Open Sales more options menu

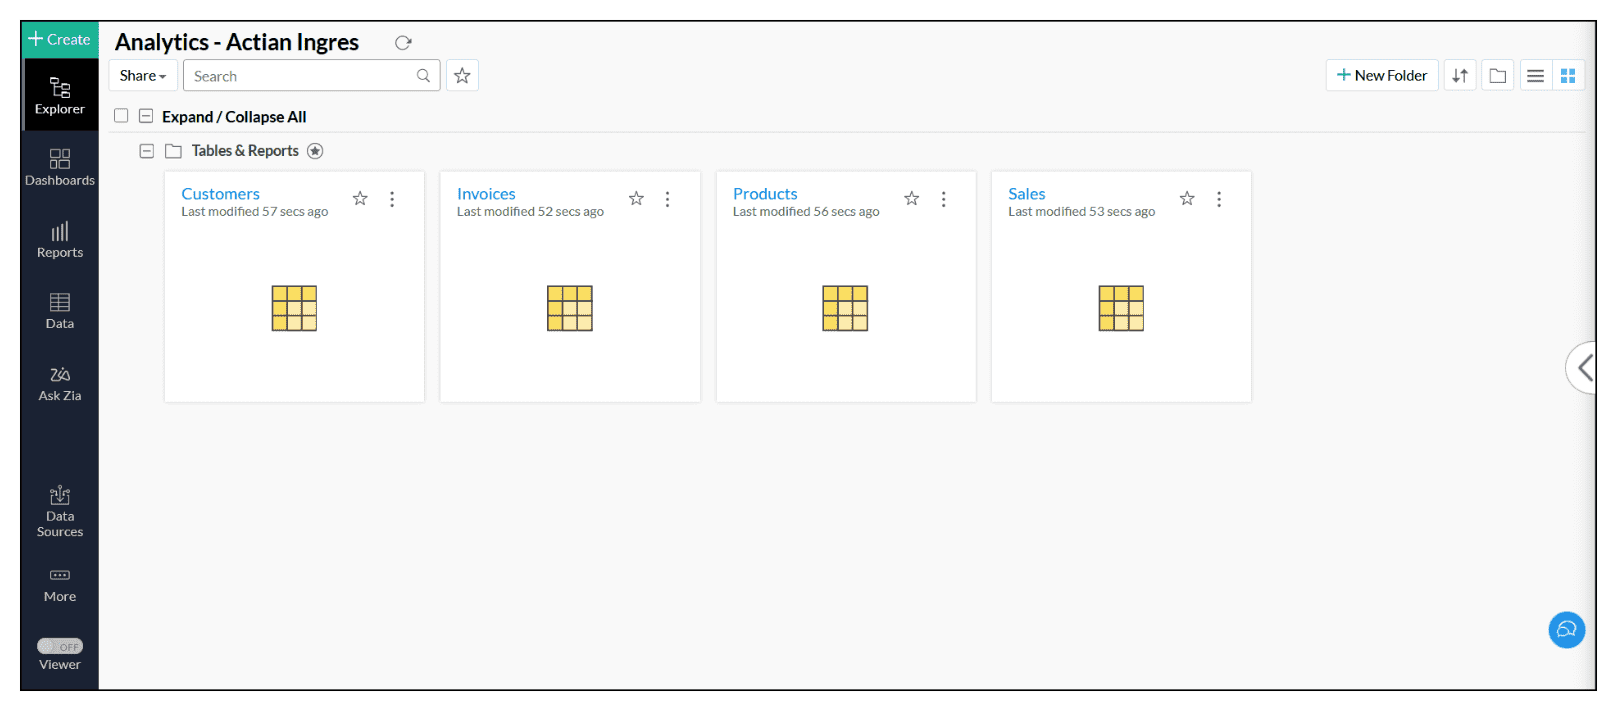[x=1219, y=199]
